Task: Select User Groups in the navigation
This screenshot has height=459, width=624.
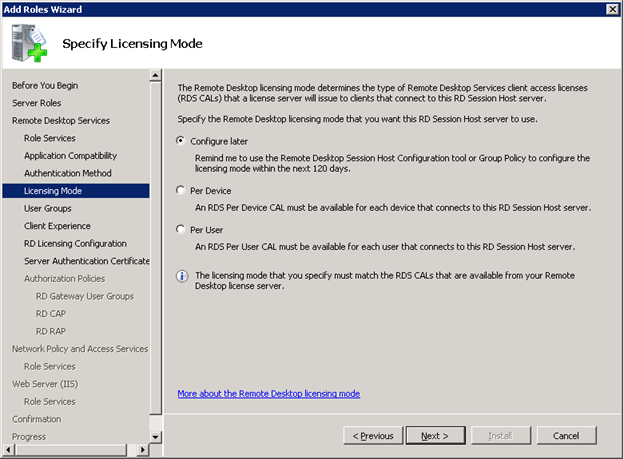Action: pyautogui.click(x=48, y=208)
